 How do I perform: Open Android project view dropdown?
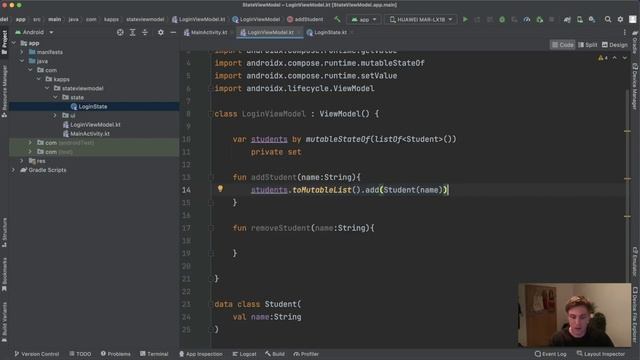point(34,32)
